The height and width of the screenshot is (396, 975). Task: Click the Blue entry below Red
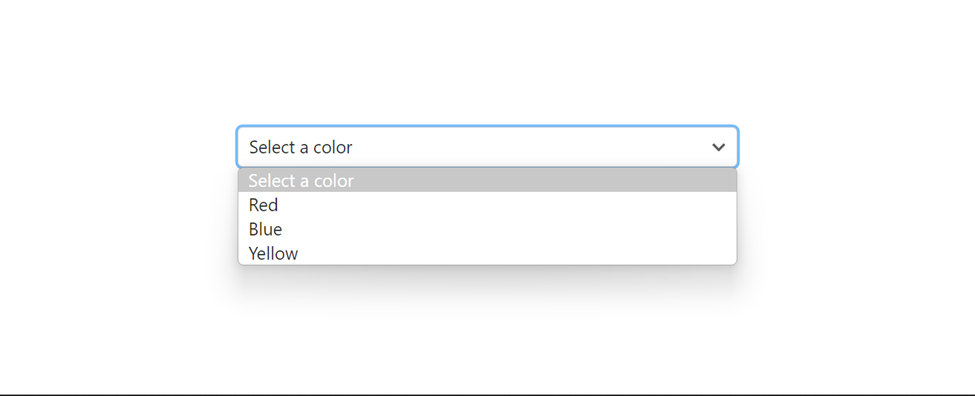487,229
